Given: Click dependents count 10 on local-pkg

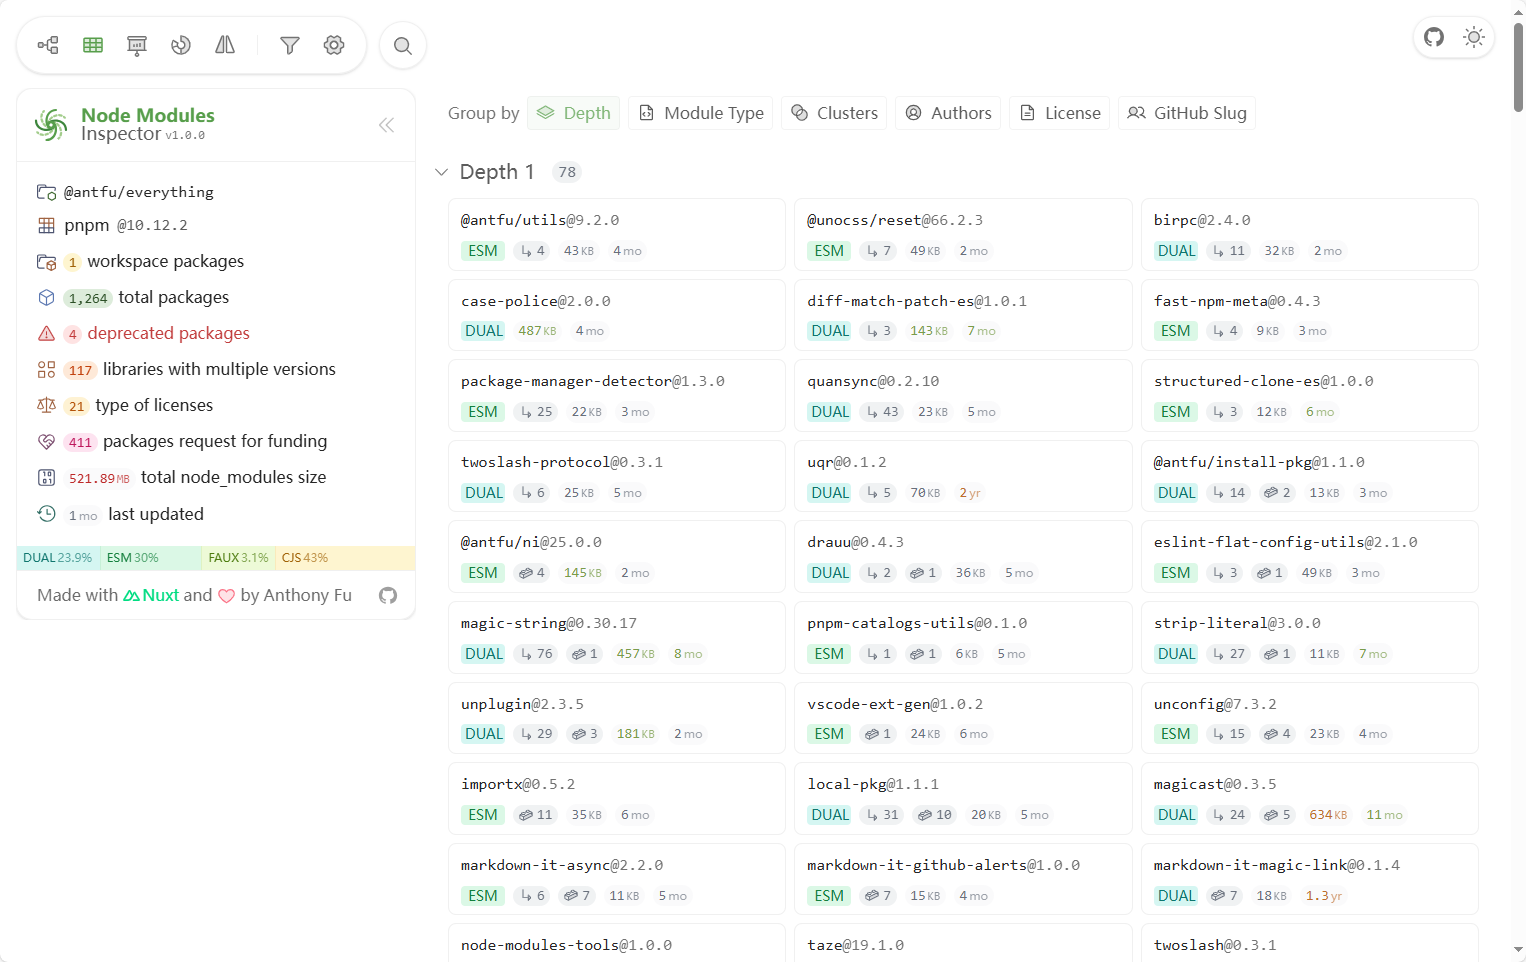Looking at the screenshot, I should pyautogui.click(x=935, y=815).
